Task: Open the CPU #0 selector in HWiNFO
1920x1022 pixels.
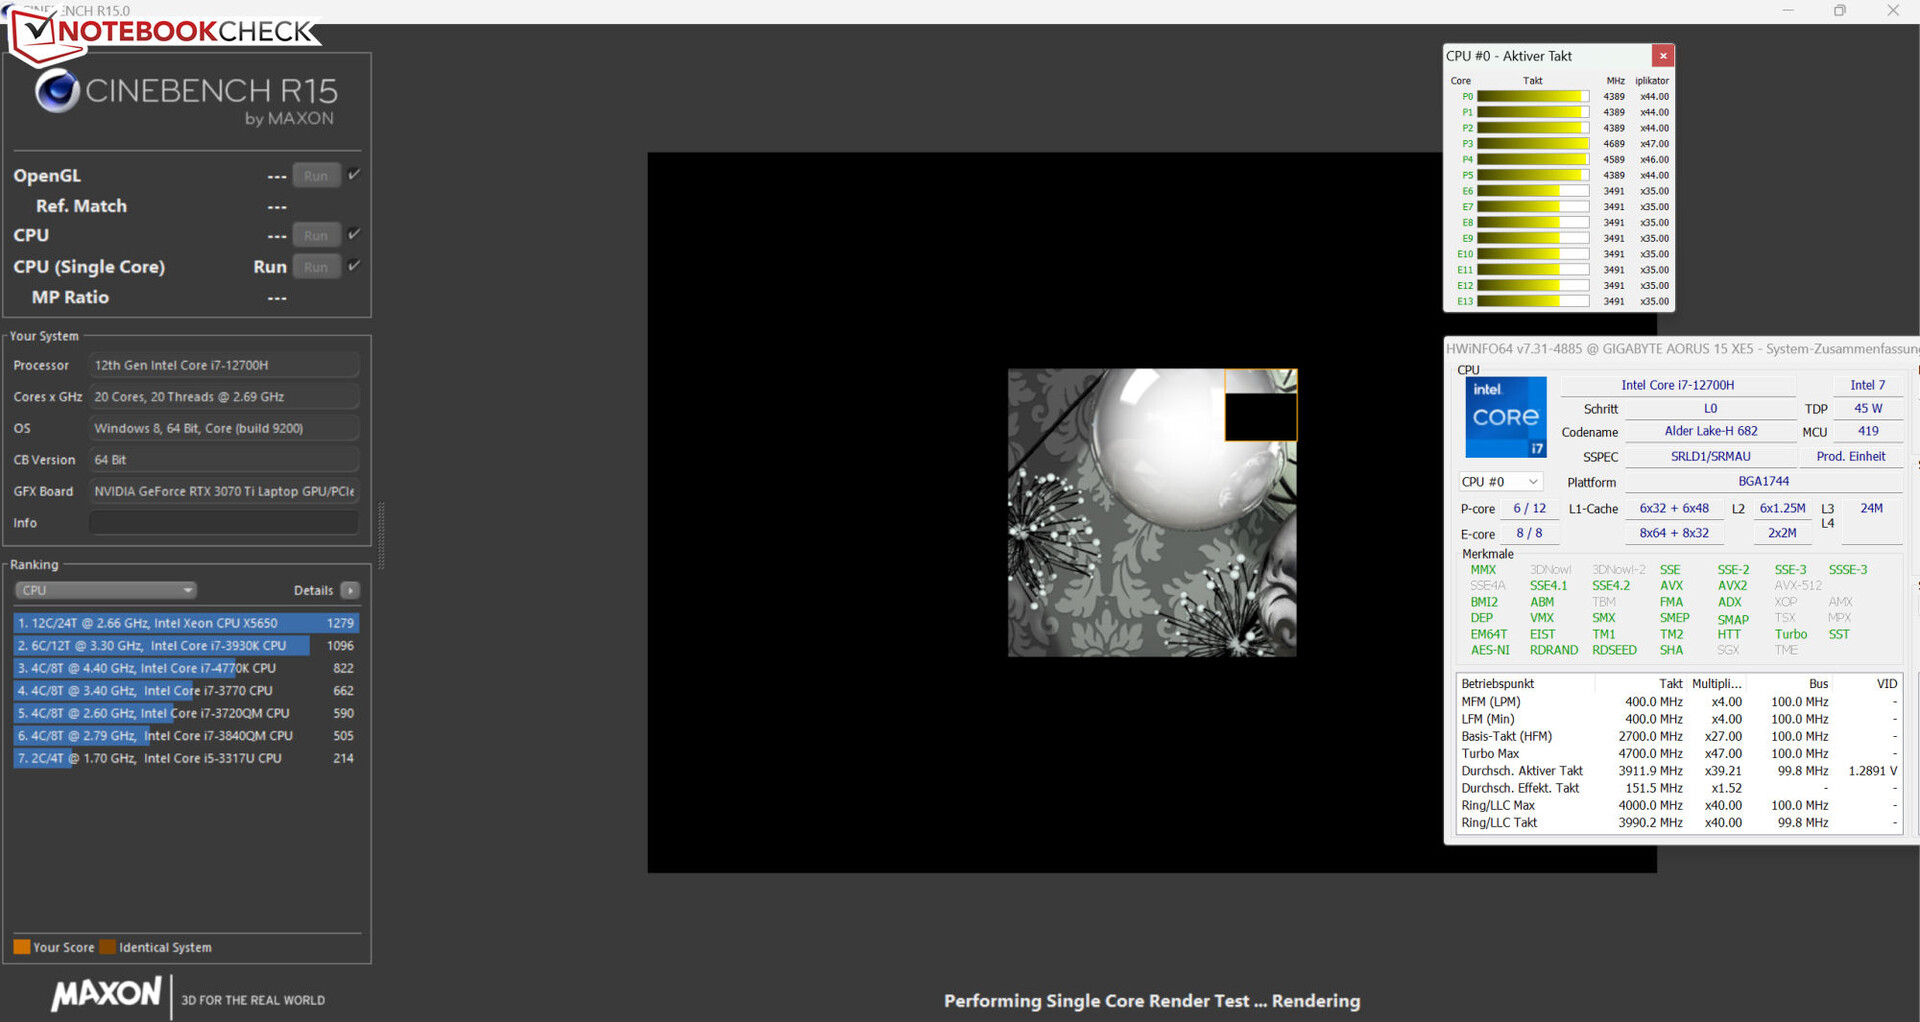Action: tap(1499, 482)
